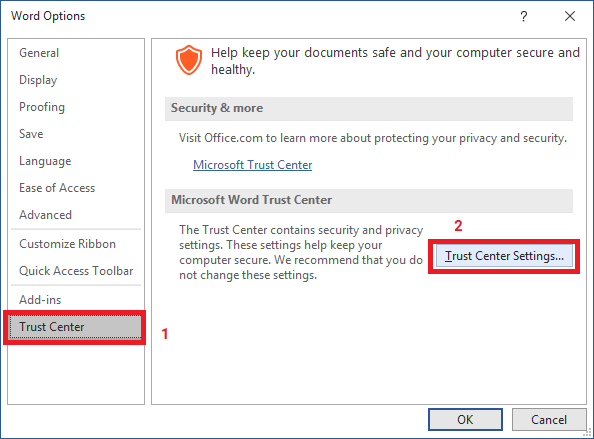This screenshot has width=594, height=439.
Task: Confirm with the OK button
Action: pyautogui.click(x=465, y=420)
